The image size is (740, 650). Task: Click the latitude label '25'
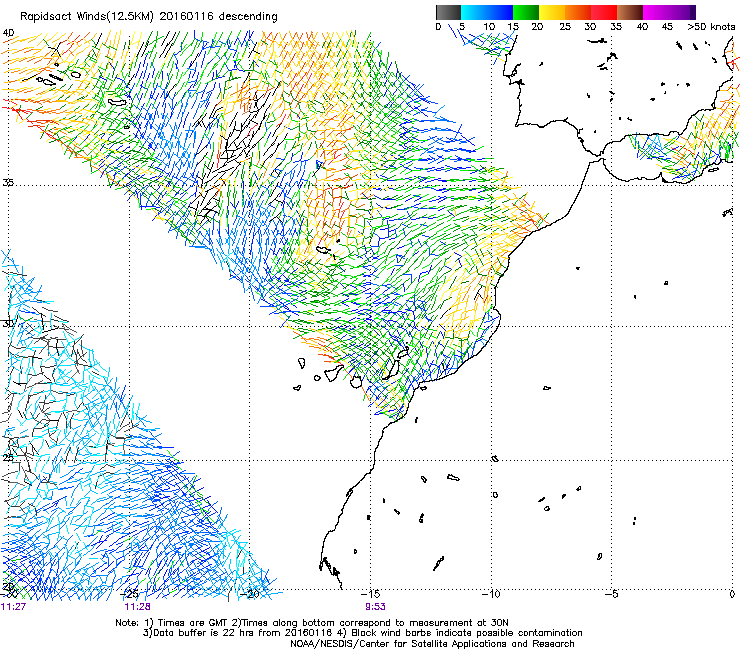pos(8,458)
